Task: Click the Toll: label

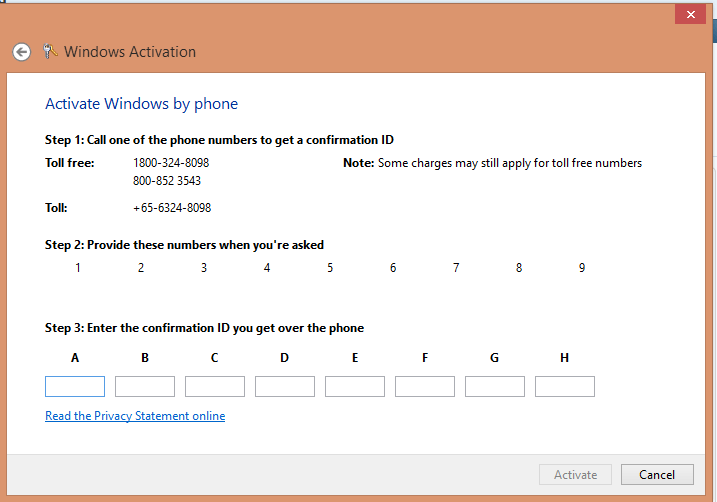Action: 56,208
